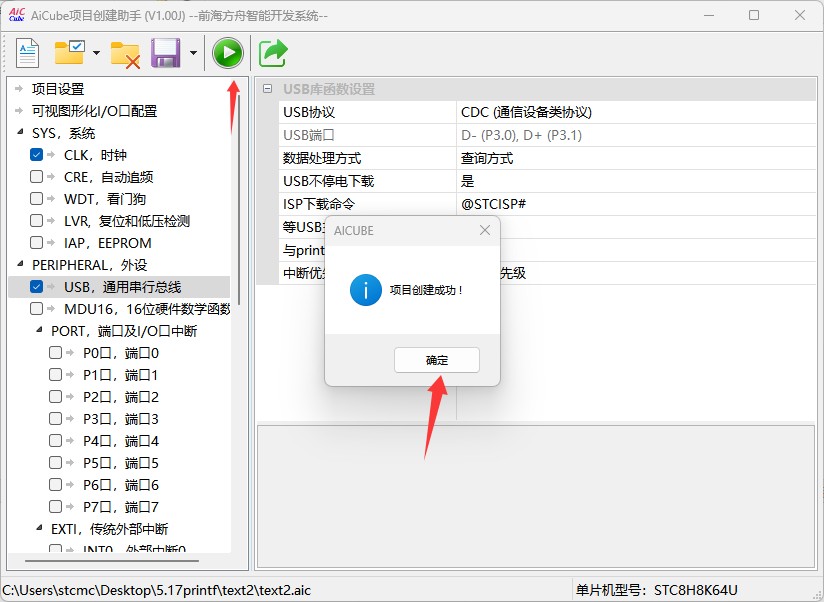This screenshot has width=824, height=602.
Task: Open dropdown arrow beside save icon
Action: pos(193,53)
